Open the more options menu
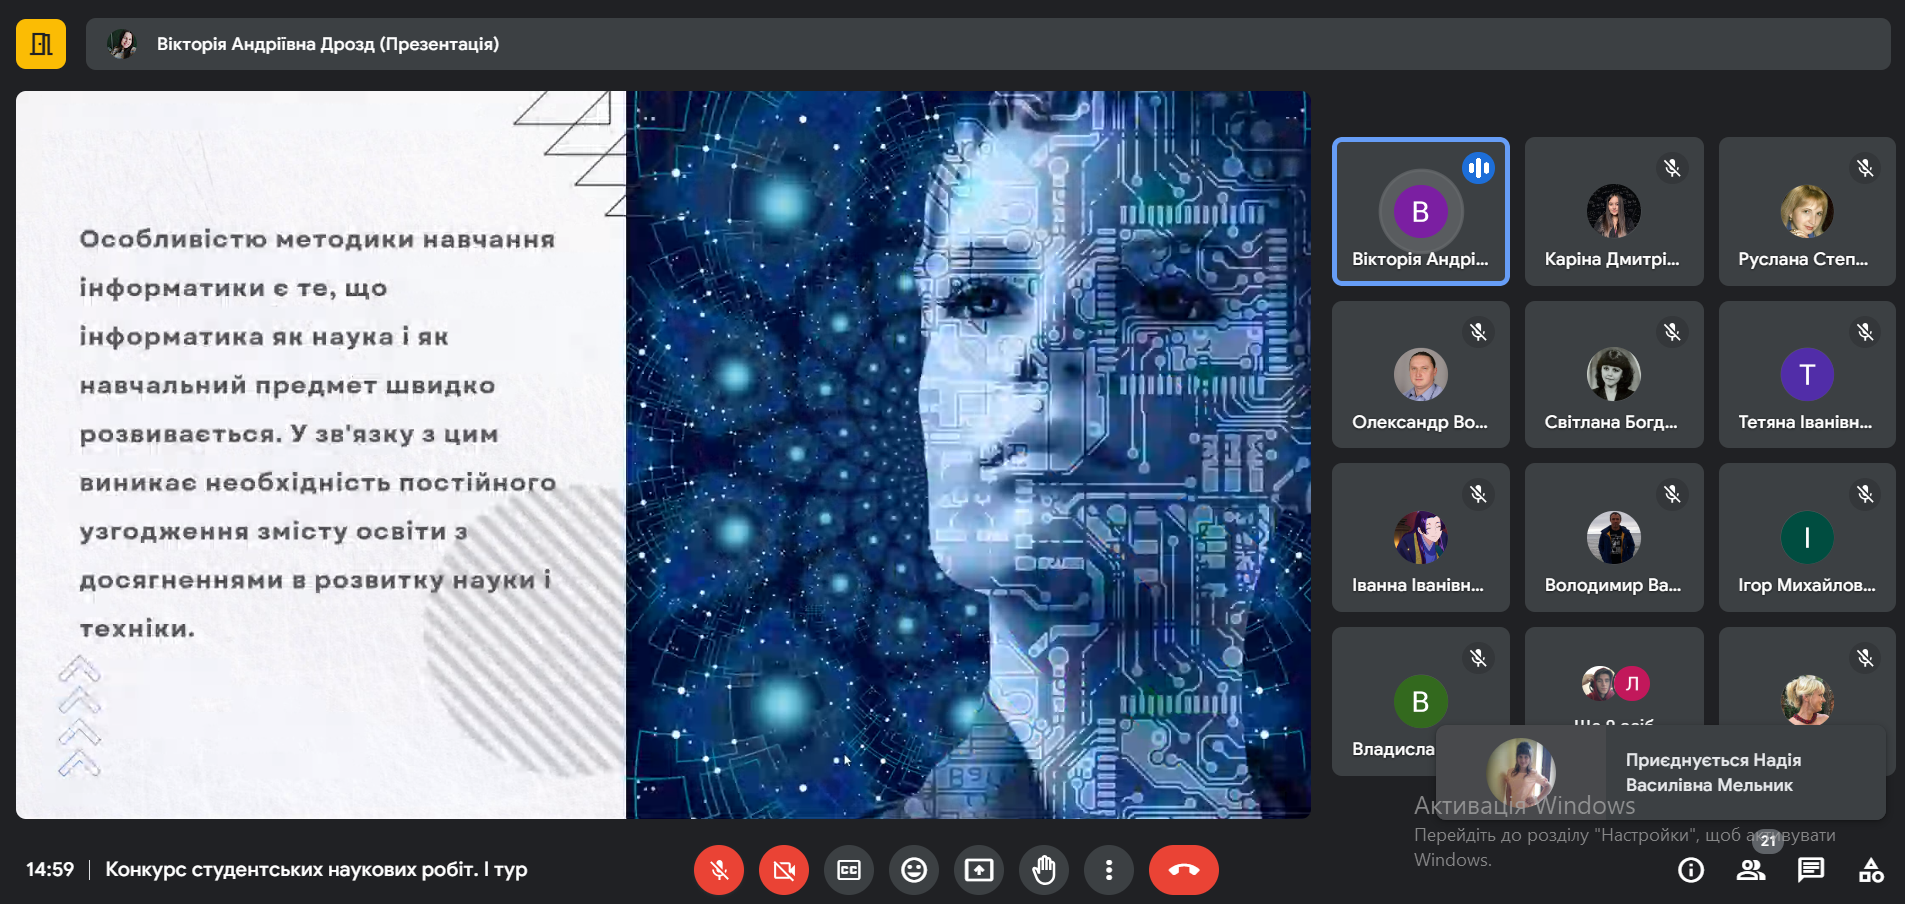The image size is (1905, 904). (x=1109, y=870)
